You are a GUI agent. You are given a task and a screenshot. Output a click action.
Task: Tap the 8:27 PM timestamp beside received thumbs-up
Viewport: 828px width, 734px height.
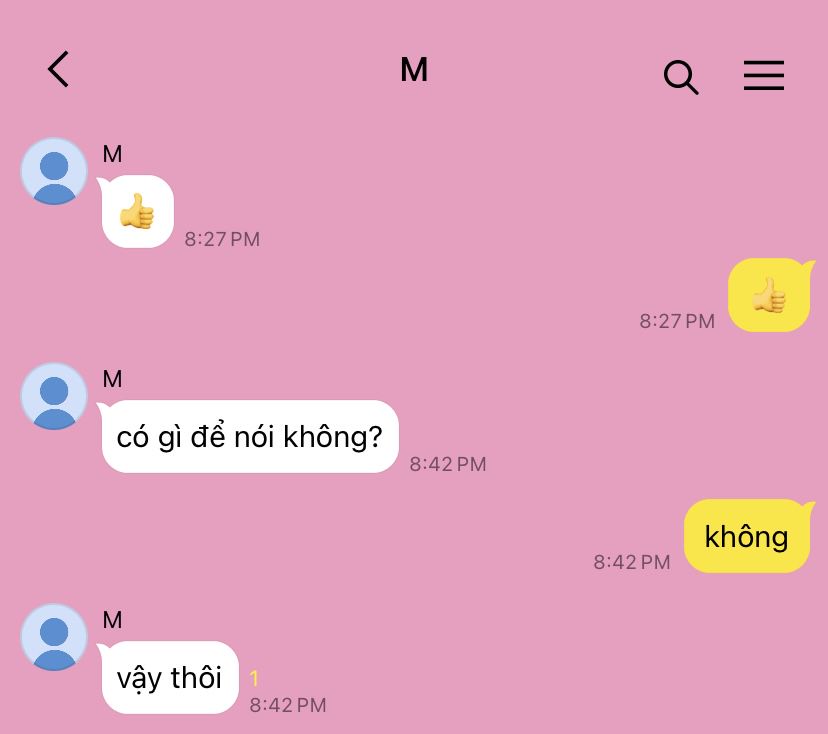pos(222,239)
